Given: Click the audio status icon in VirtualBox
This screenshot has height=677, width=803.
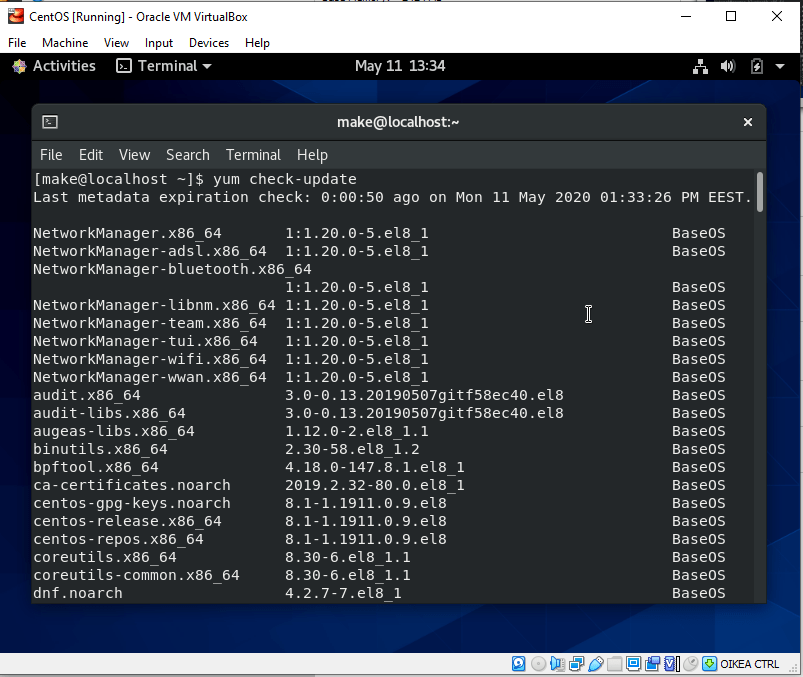Looking at the screenshot, I should coord(558,664).
